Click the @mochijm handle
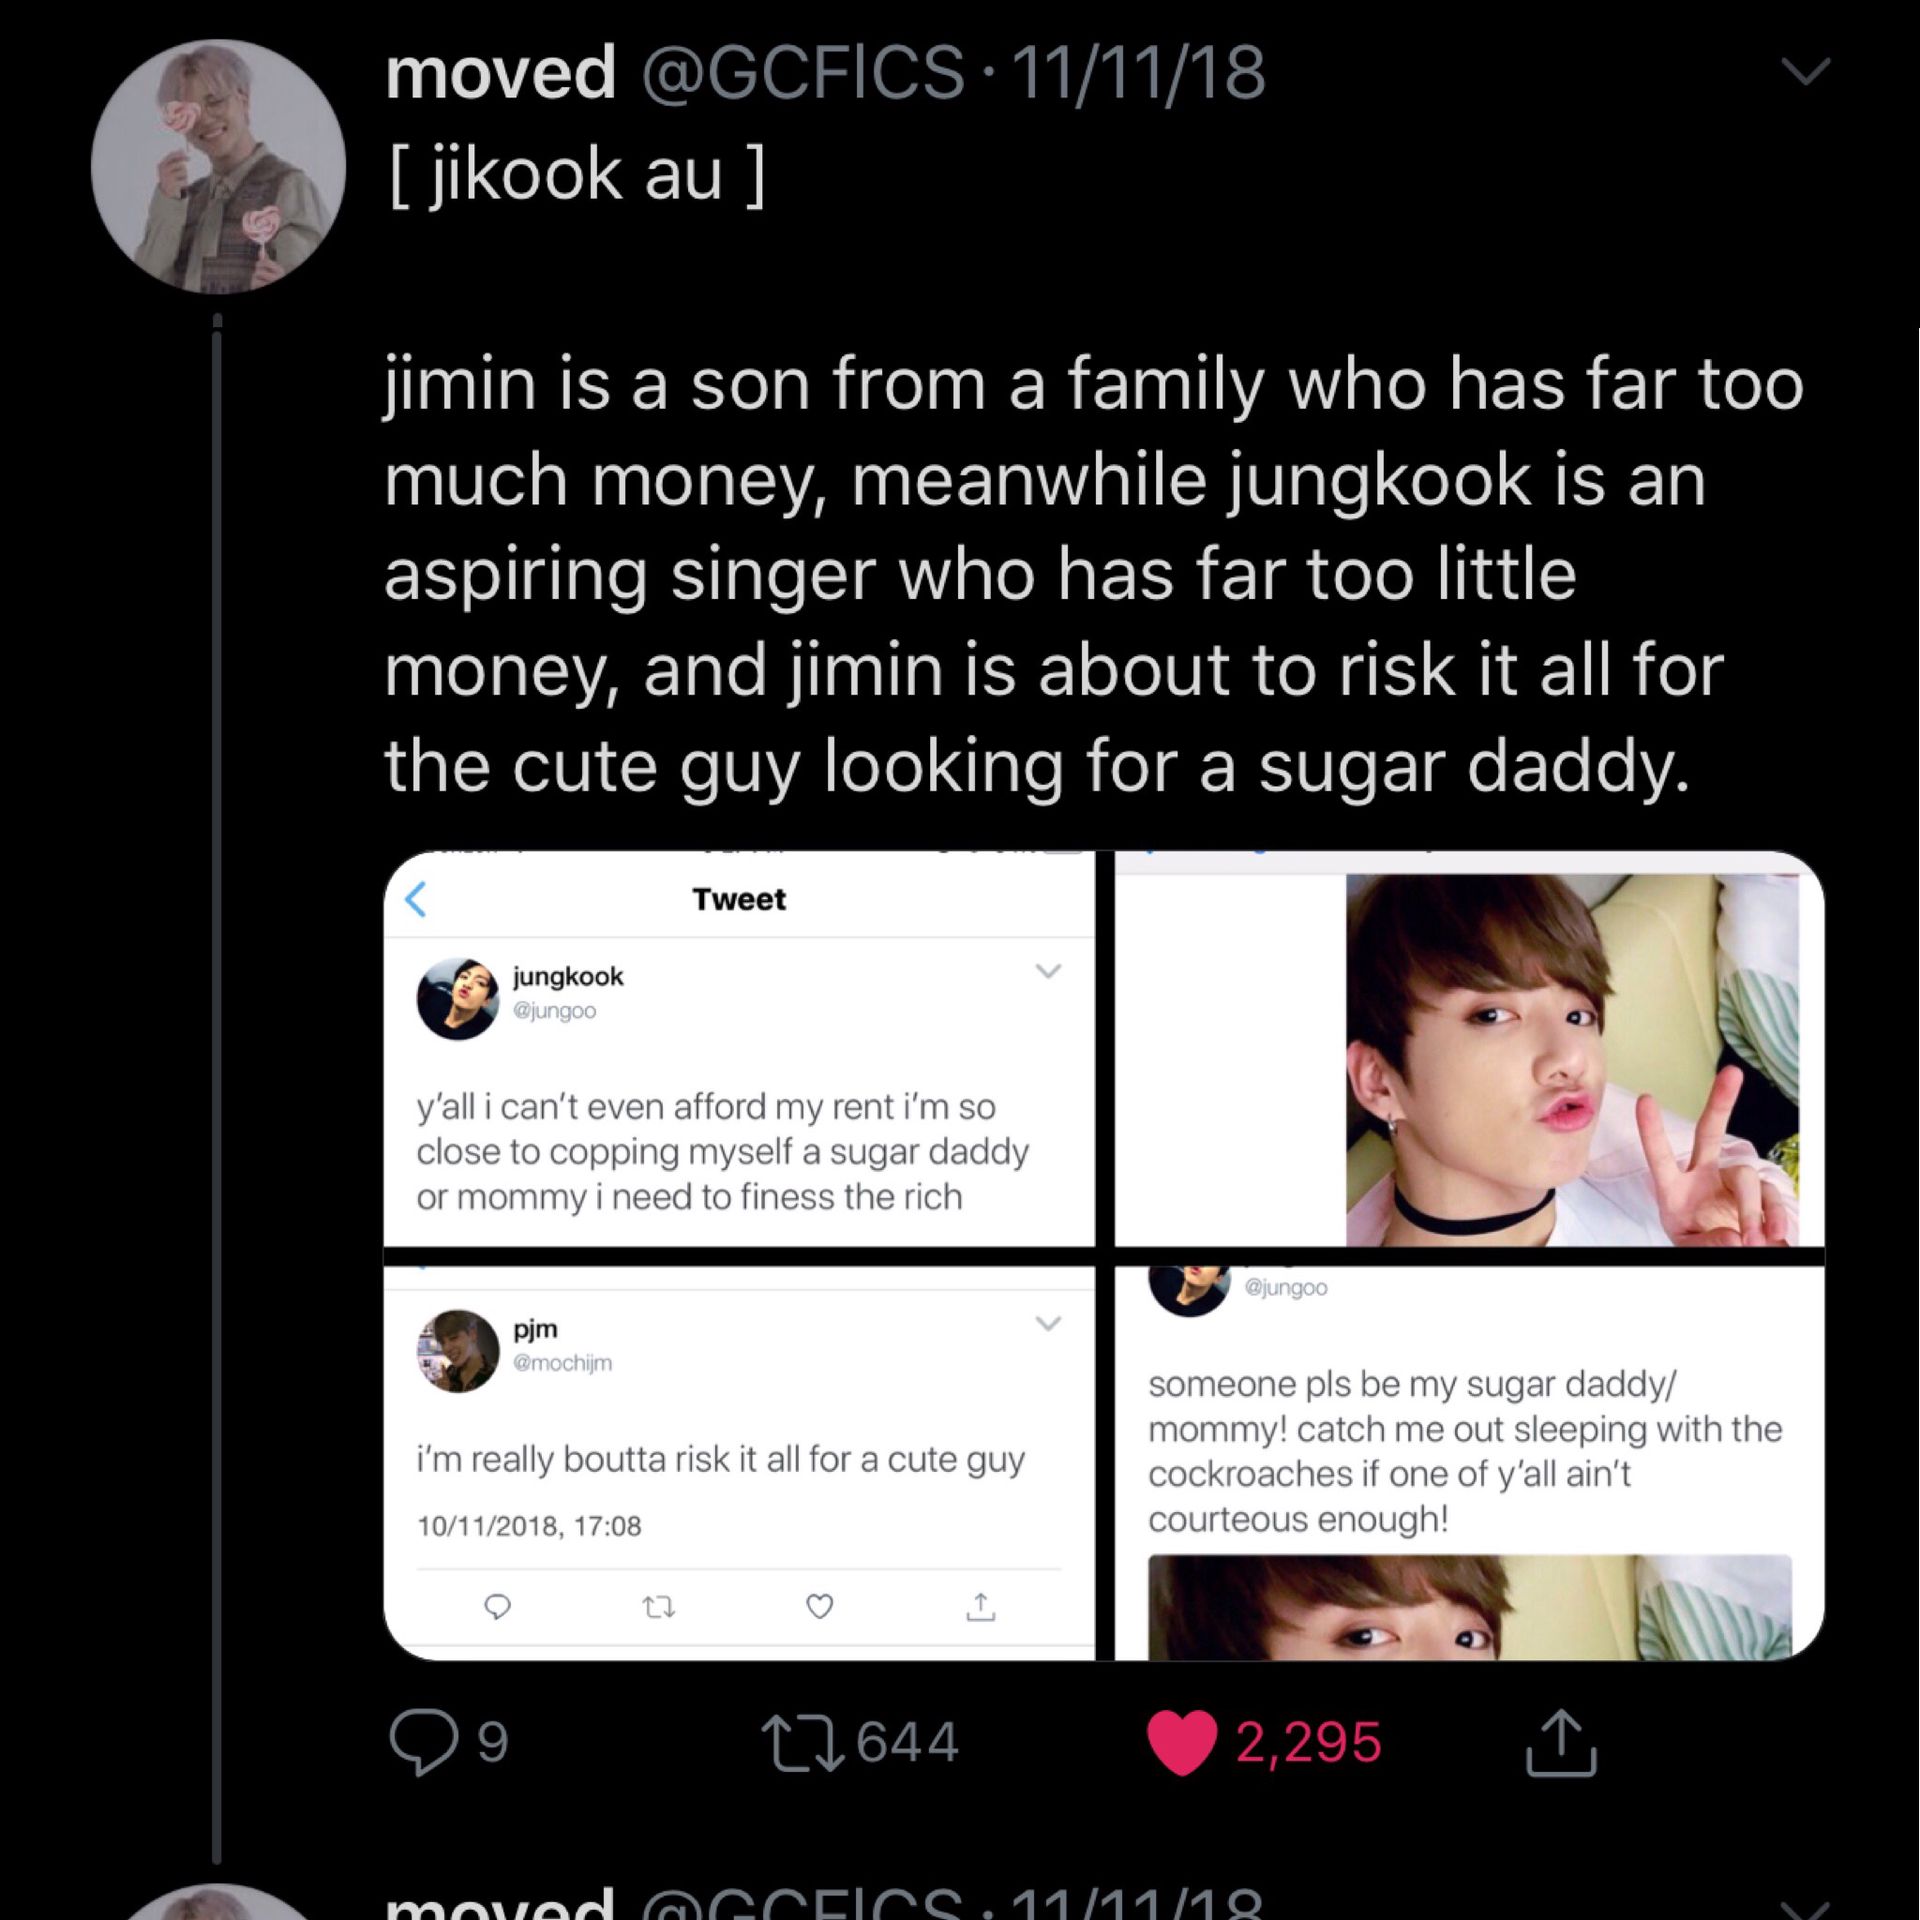The image size is (1920, 1920). click(562, 1363)
